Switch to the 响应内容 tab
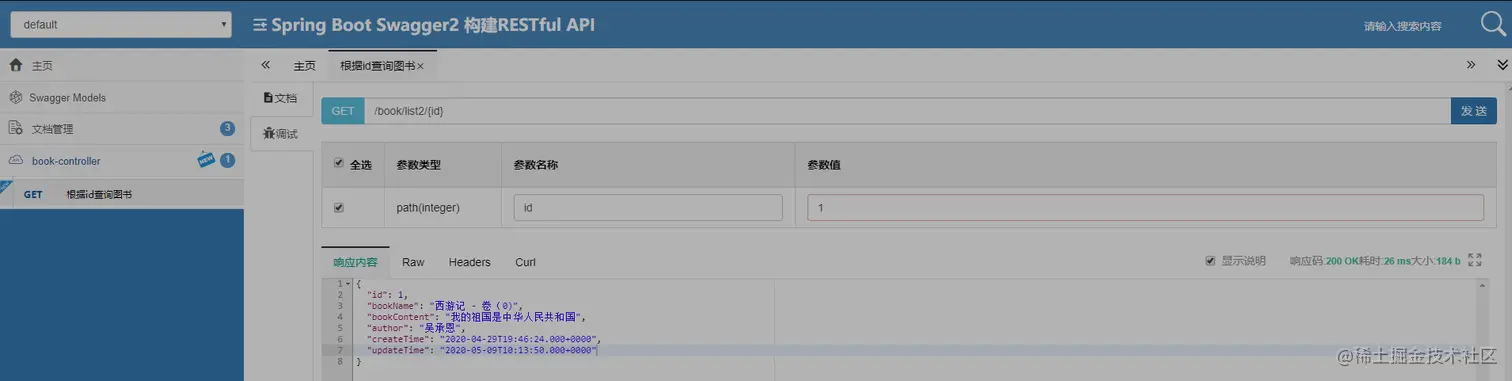 [356, 262]
